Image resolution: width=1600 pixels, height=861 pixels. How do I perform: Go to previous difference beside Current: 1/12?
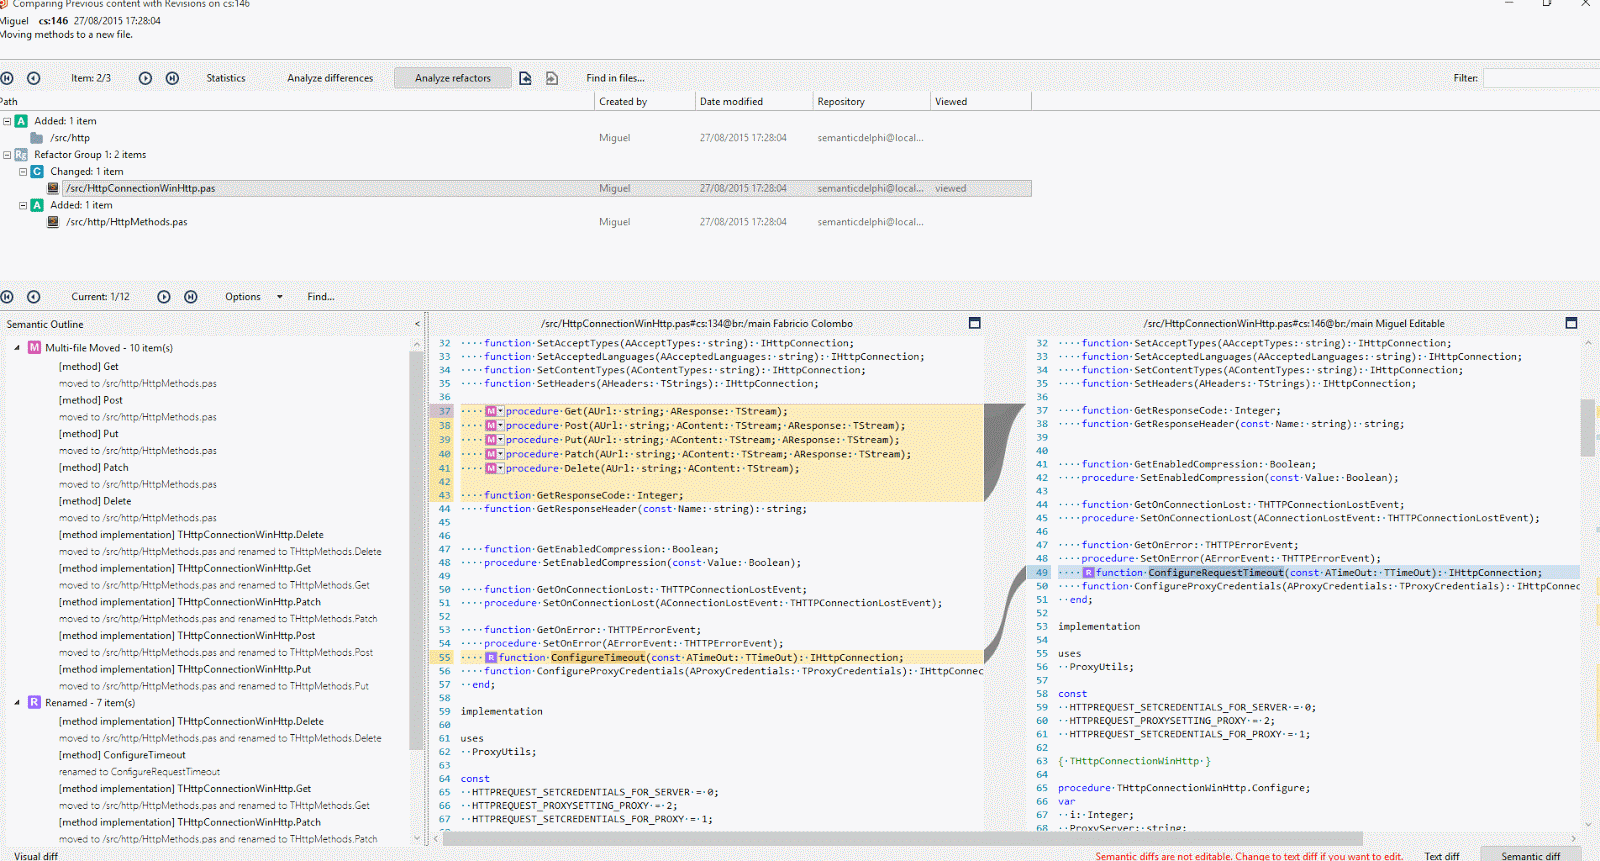coord(34,297)
